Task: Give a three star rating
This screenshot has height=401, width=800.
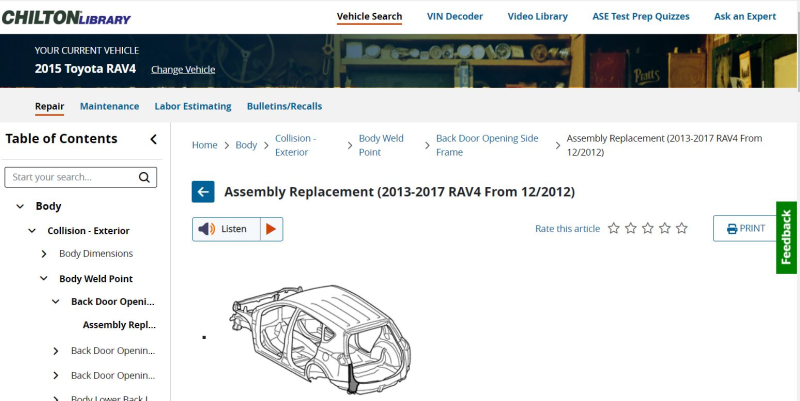Action: tap(647, 228)
